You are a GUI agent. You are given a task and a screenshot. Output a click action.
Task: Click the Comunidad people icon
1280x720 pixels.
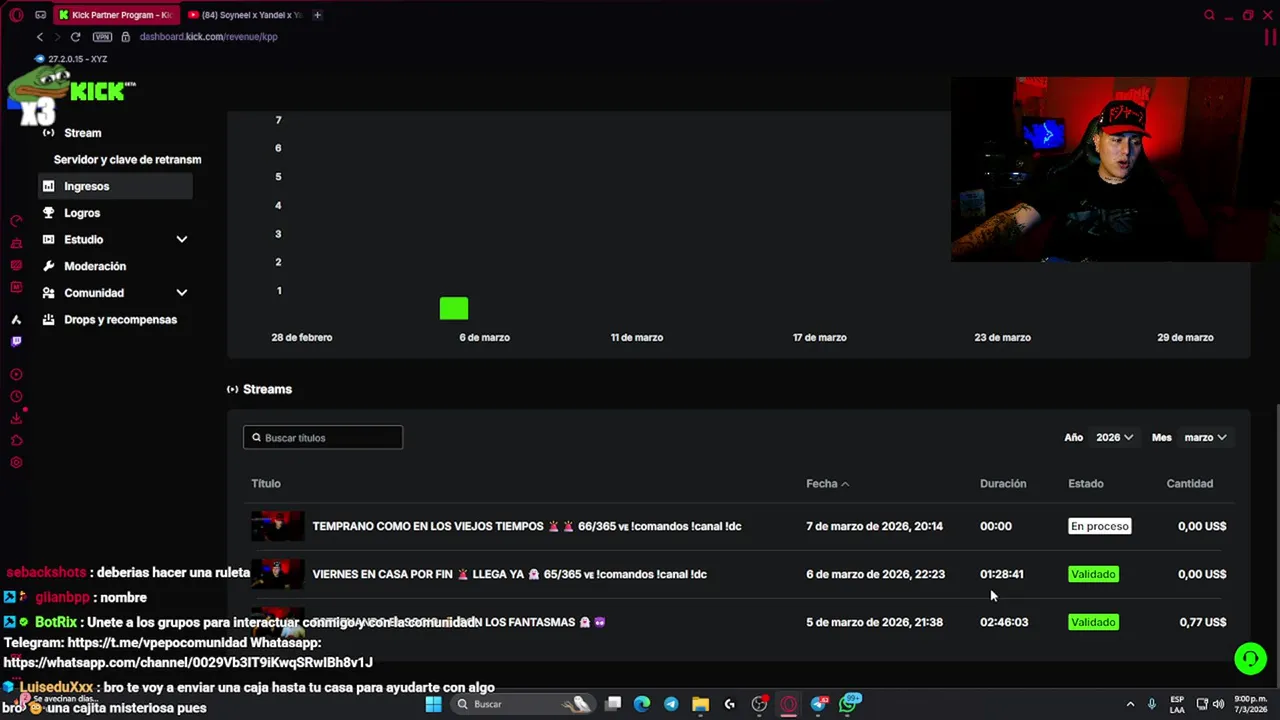48,293
